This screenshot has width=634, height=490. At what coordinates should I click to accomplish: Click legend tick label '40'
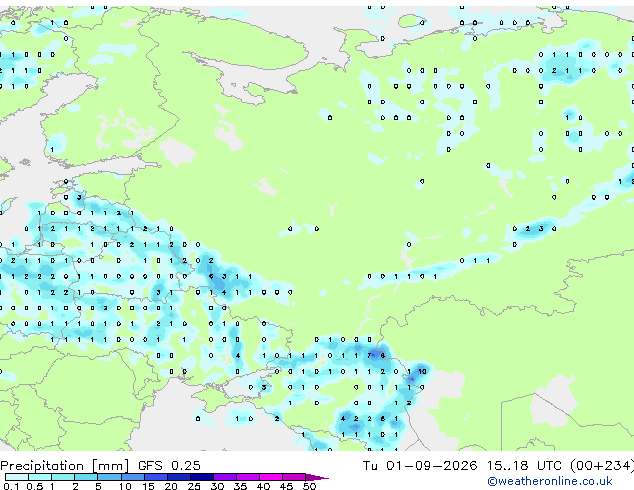[x=263, y=486]
